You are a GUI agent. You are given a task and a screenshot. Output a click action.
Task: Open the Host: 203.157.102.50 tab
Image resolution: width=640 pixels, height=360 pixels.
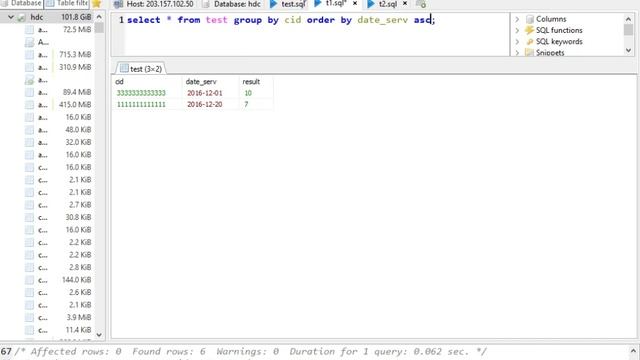[154, 4]
